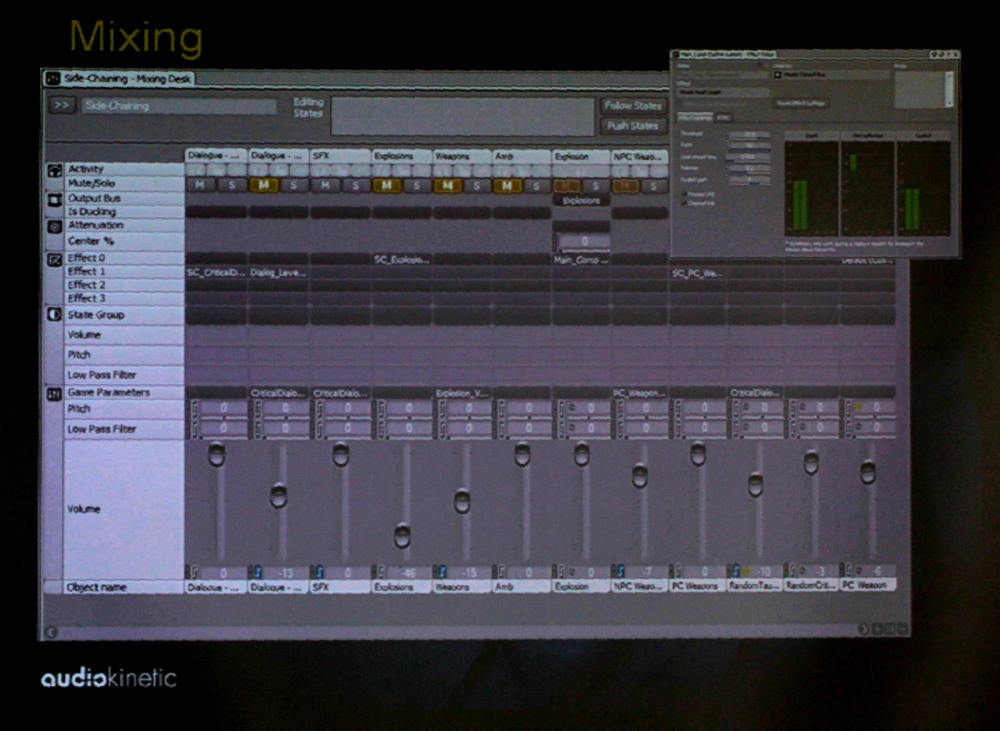Click the Game Parameters section icon
The height and width of the screenshot is (731, 1000).
(53, 393)
